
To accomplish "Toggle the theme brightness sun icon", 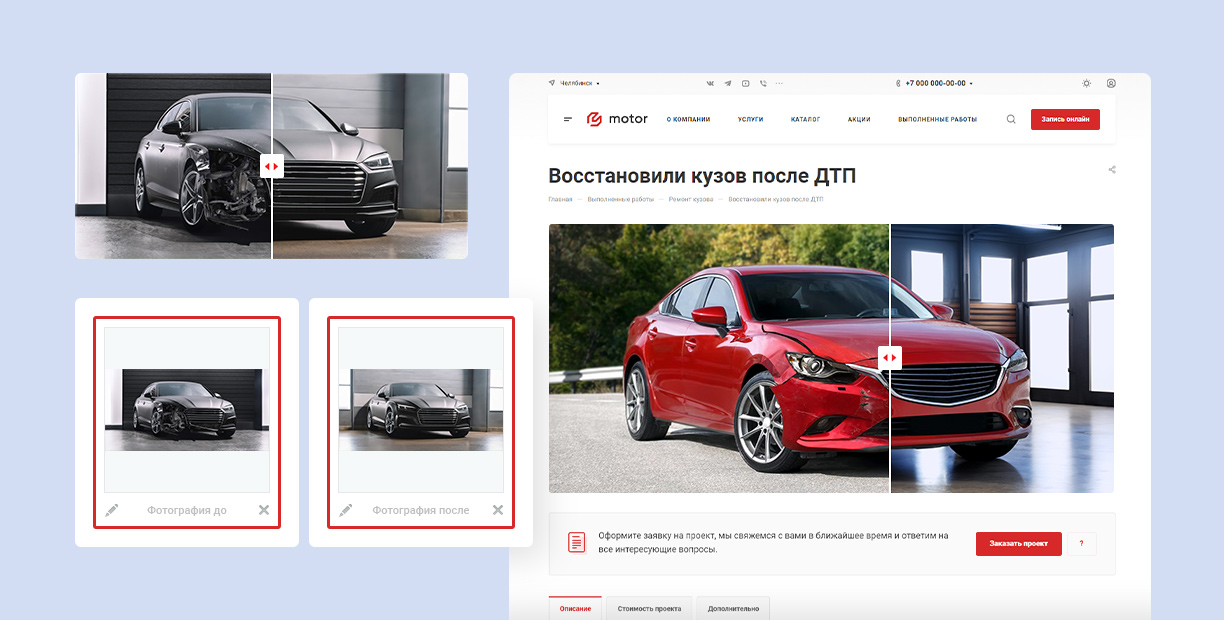I will pos(1086,83).
